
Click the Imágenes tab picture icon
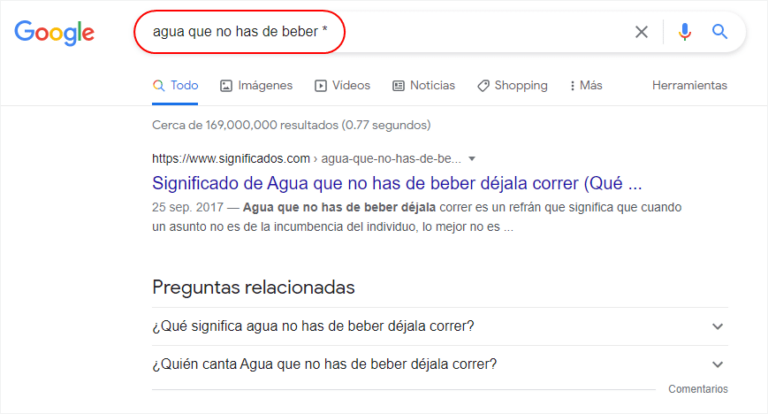coord(226,86)
